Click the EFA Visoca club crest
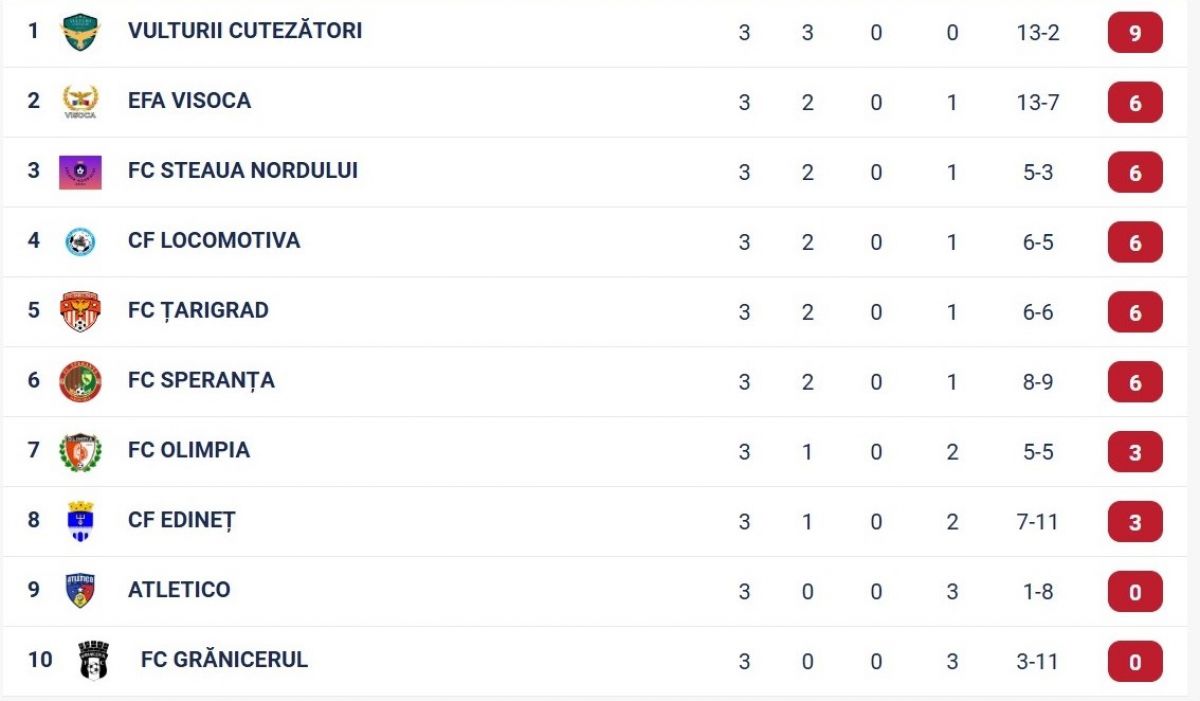 [80, 102]
